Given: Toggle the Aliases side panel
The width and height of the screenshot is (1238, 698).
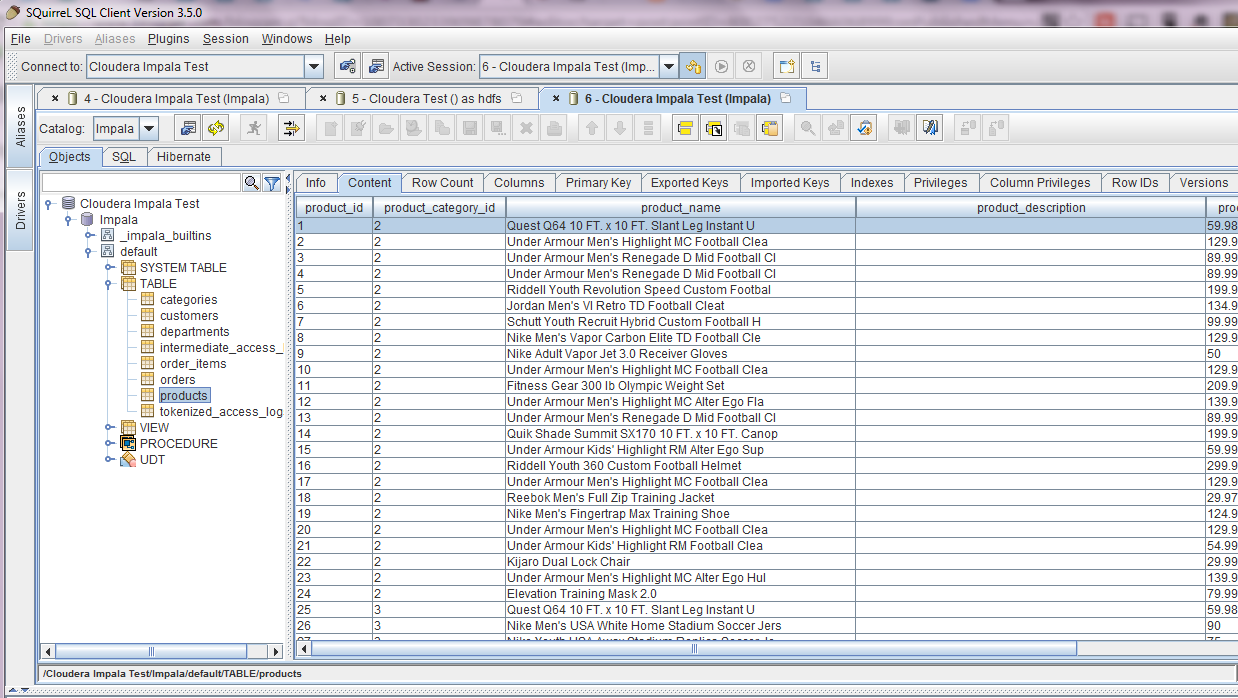Looking at the screenshot, I should click(19, 127).
